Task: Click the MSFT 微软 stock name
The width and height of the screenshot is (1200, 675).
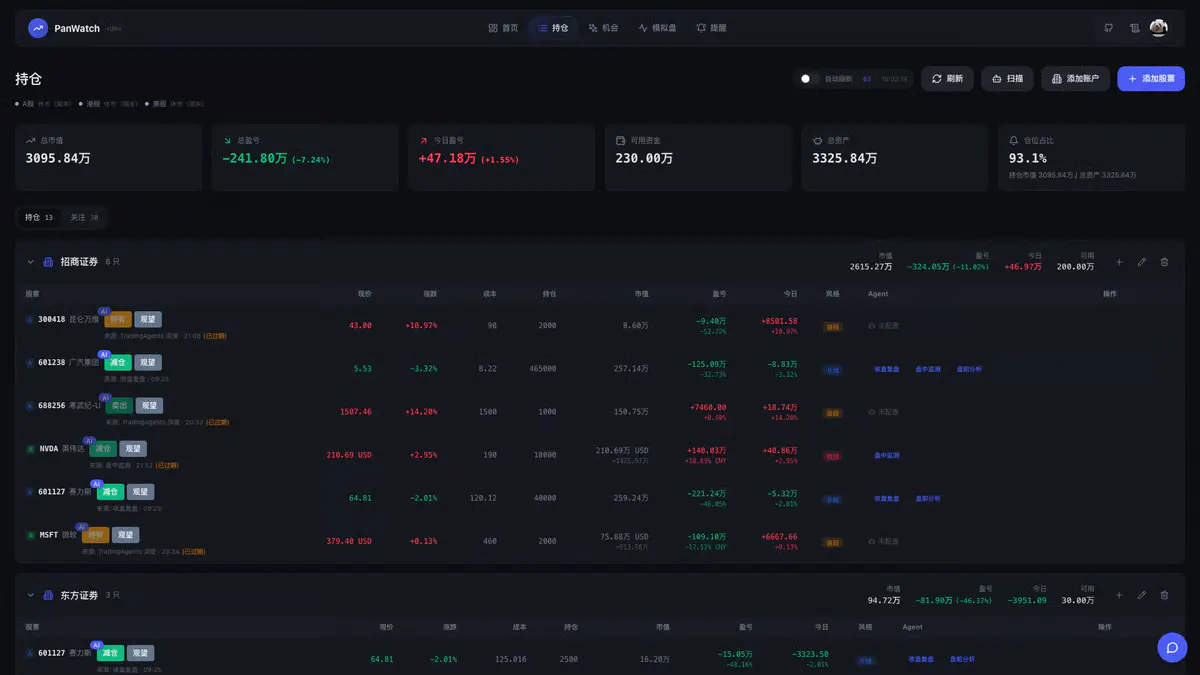Action: pos(58,535)
